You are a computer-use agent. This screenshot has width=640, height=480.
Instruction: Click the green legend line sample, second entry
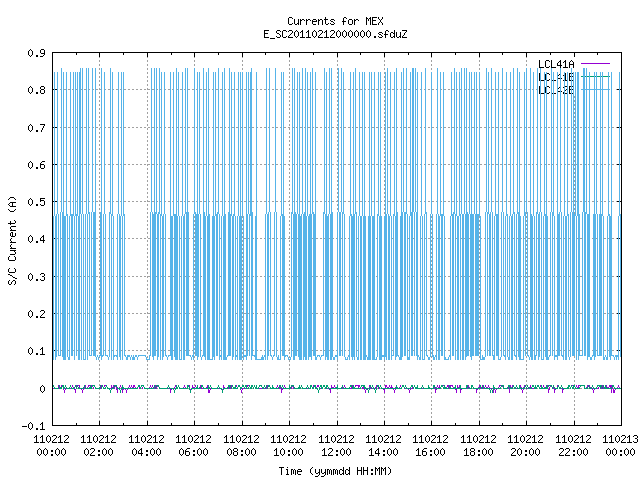coord(595,76)
